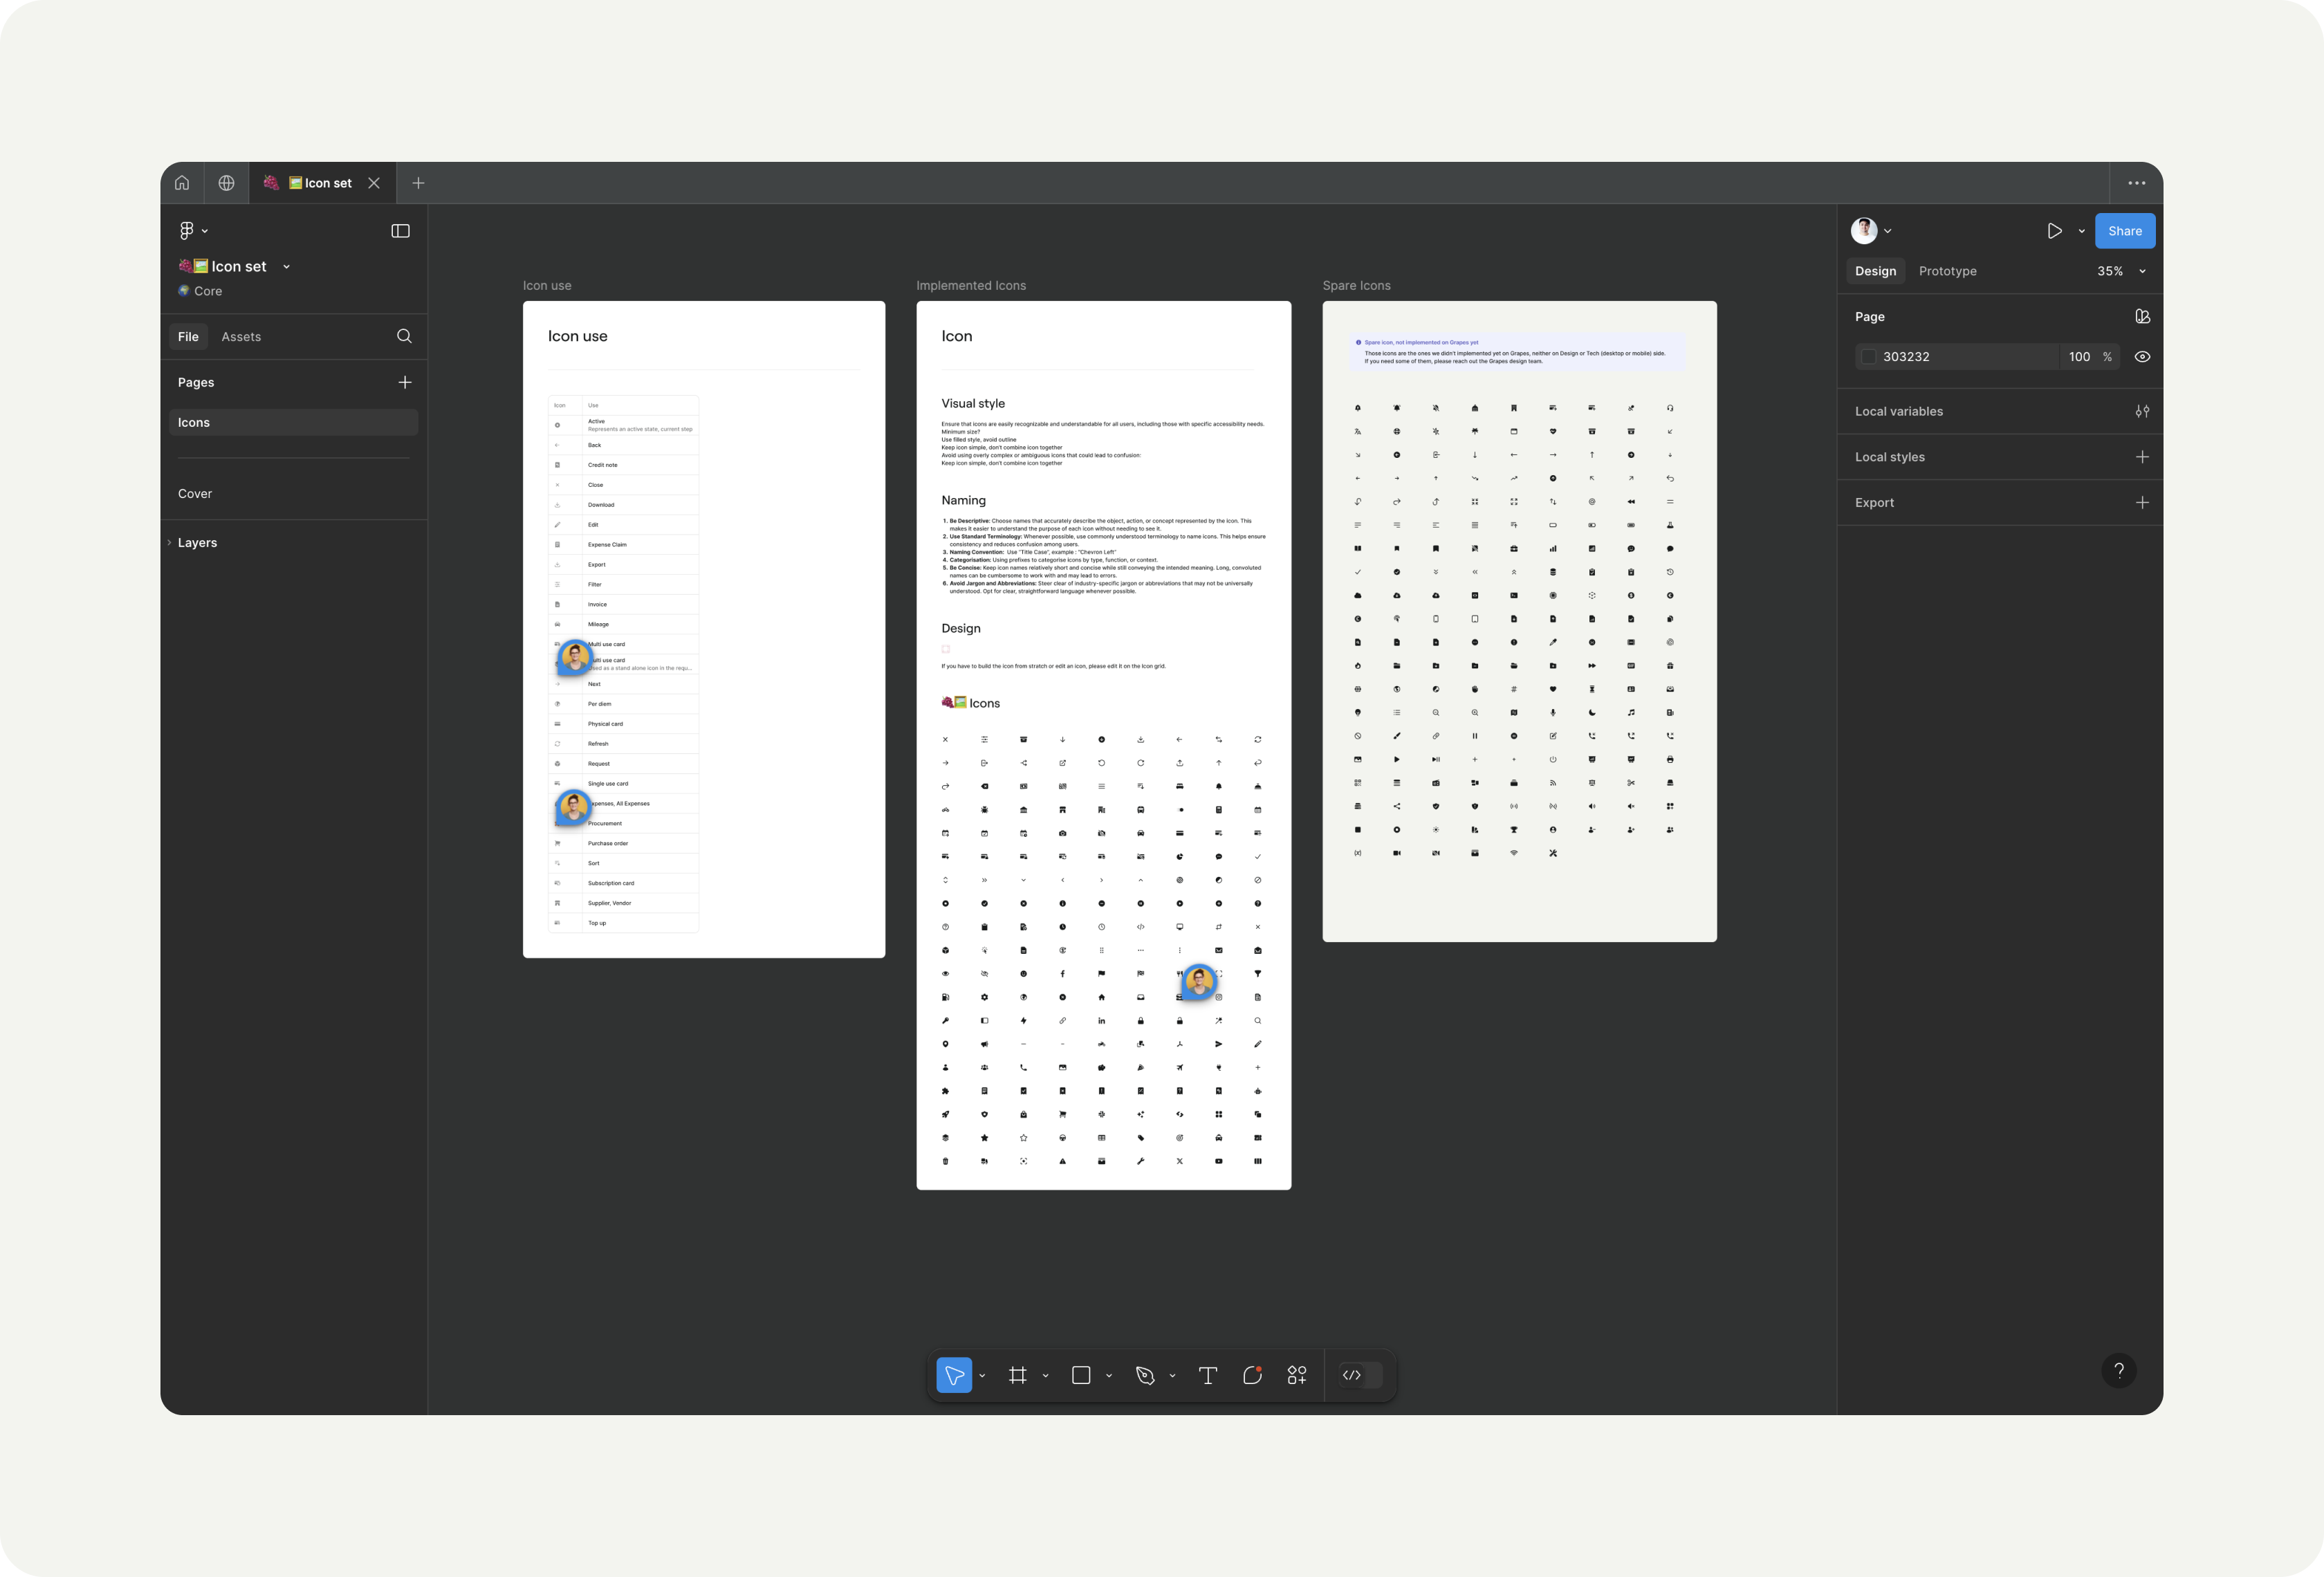Click avatar beside Multi use card row

click(x=574, y=657)
